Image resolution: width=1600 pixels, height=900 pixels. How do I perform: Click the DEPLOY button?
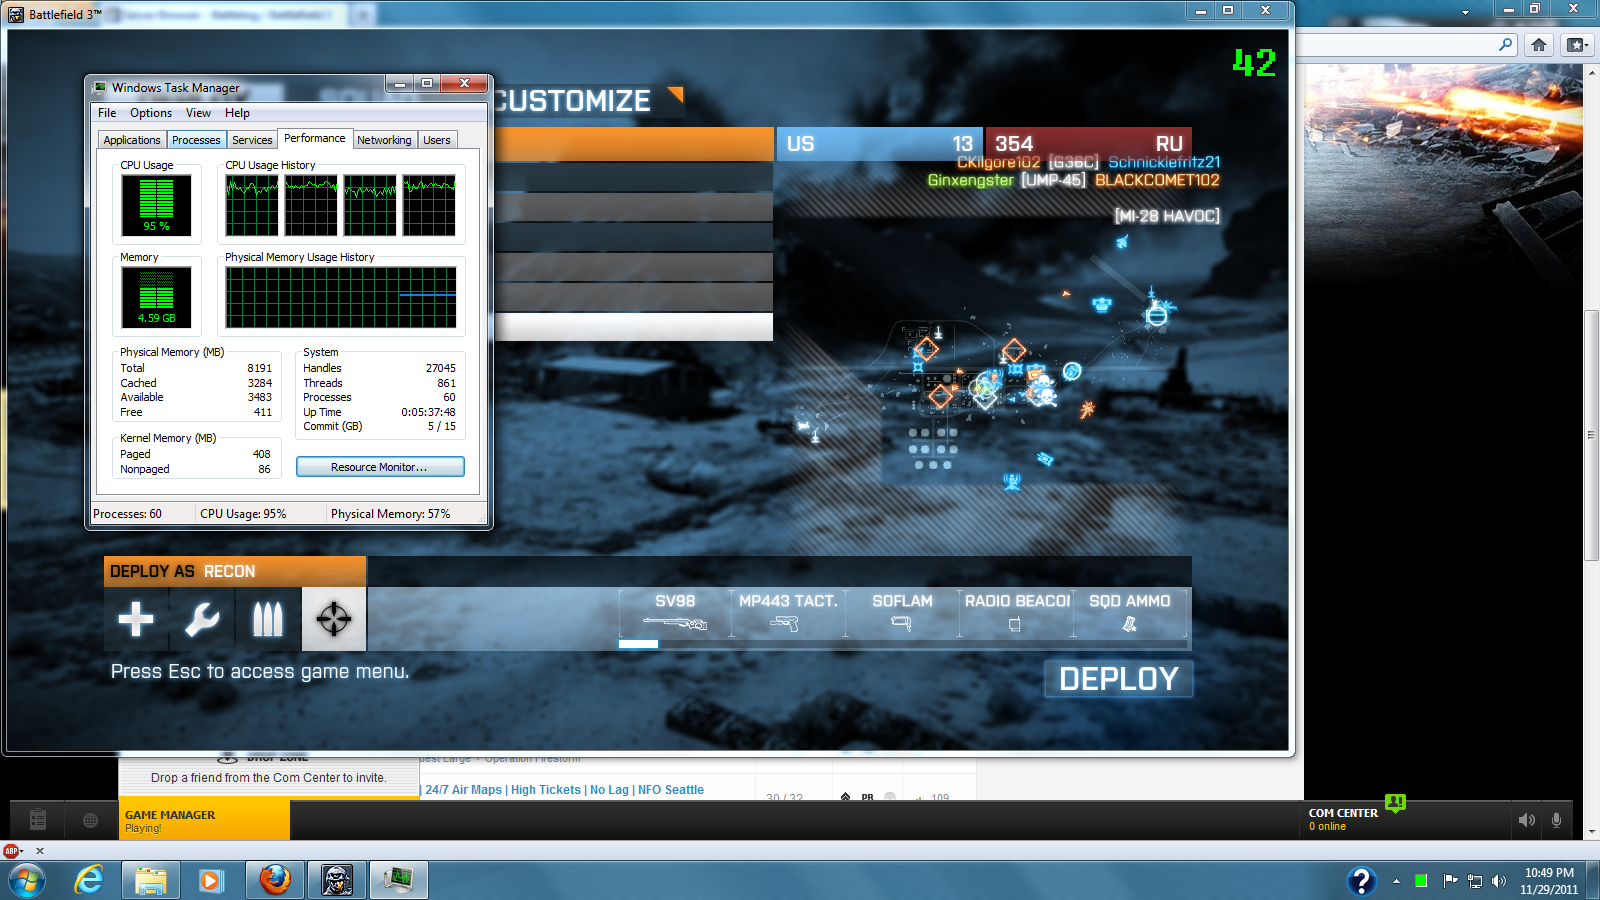click(1119, 679)
